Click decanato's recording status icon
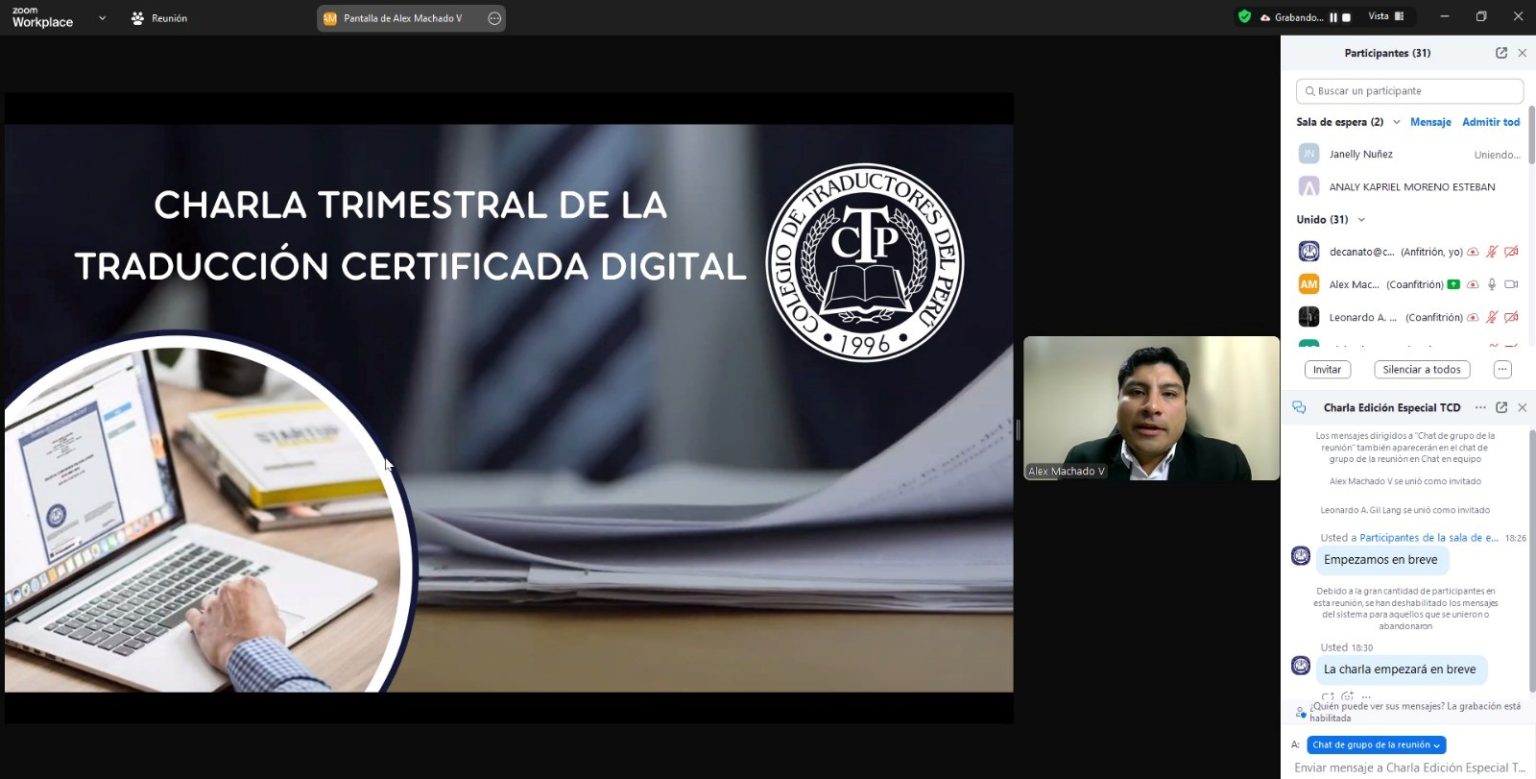 pyautogui.click(x=1472, y=252)
